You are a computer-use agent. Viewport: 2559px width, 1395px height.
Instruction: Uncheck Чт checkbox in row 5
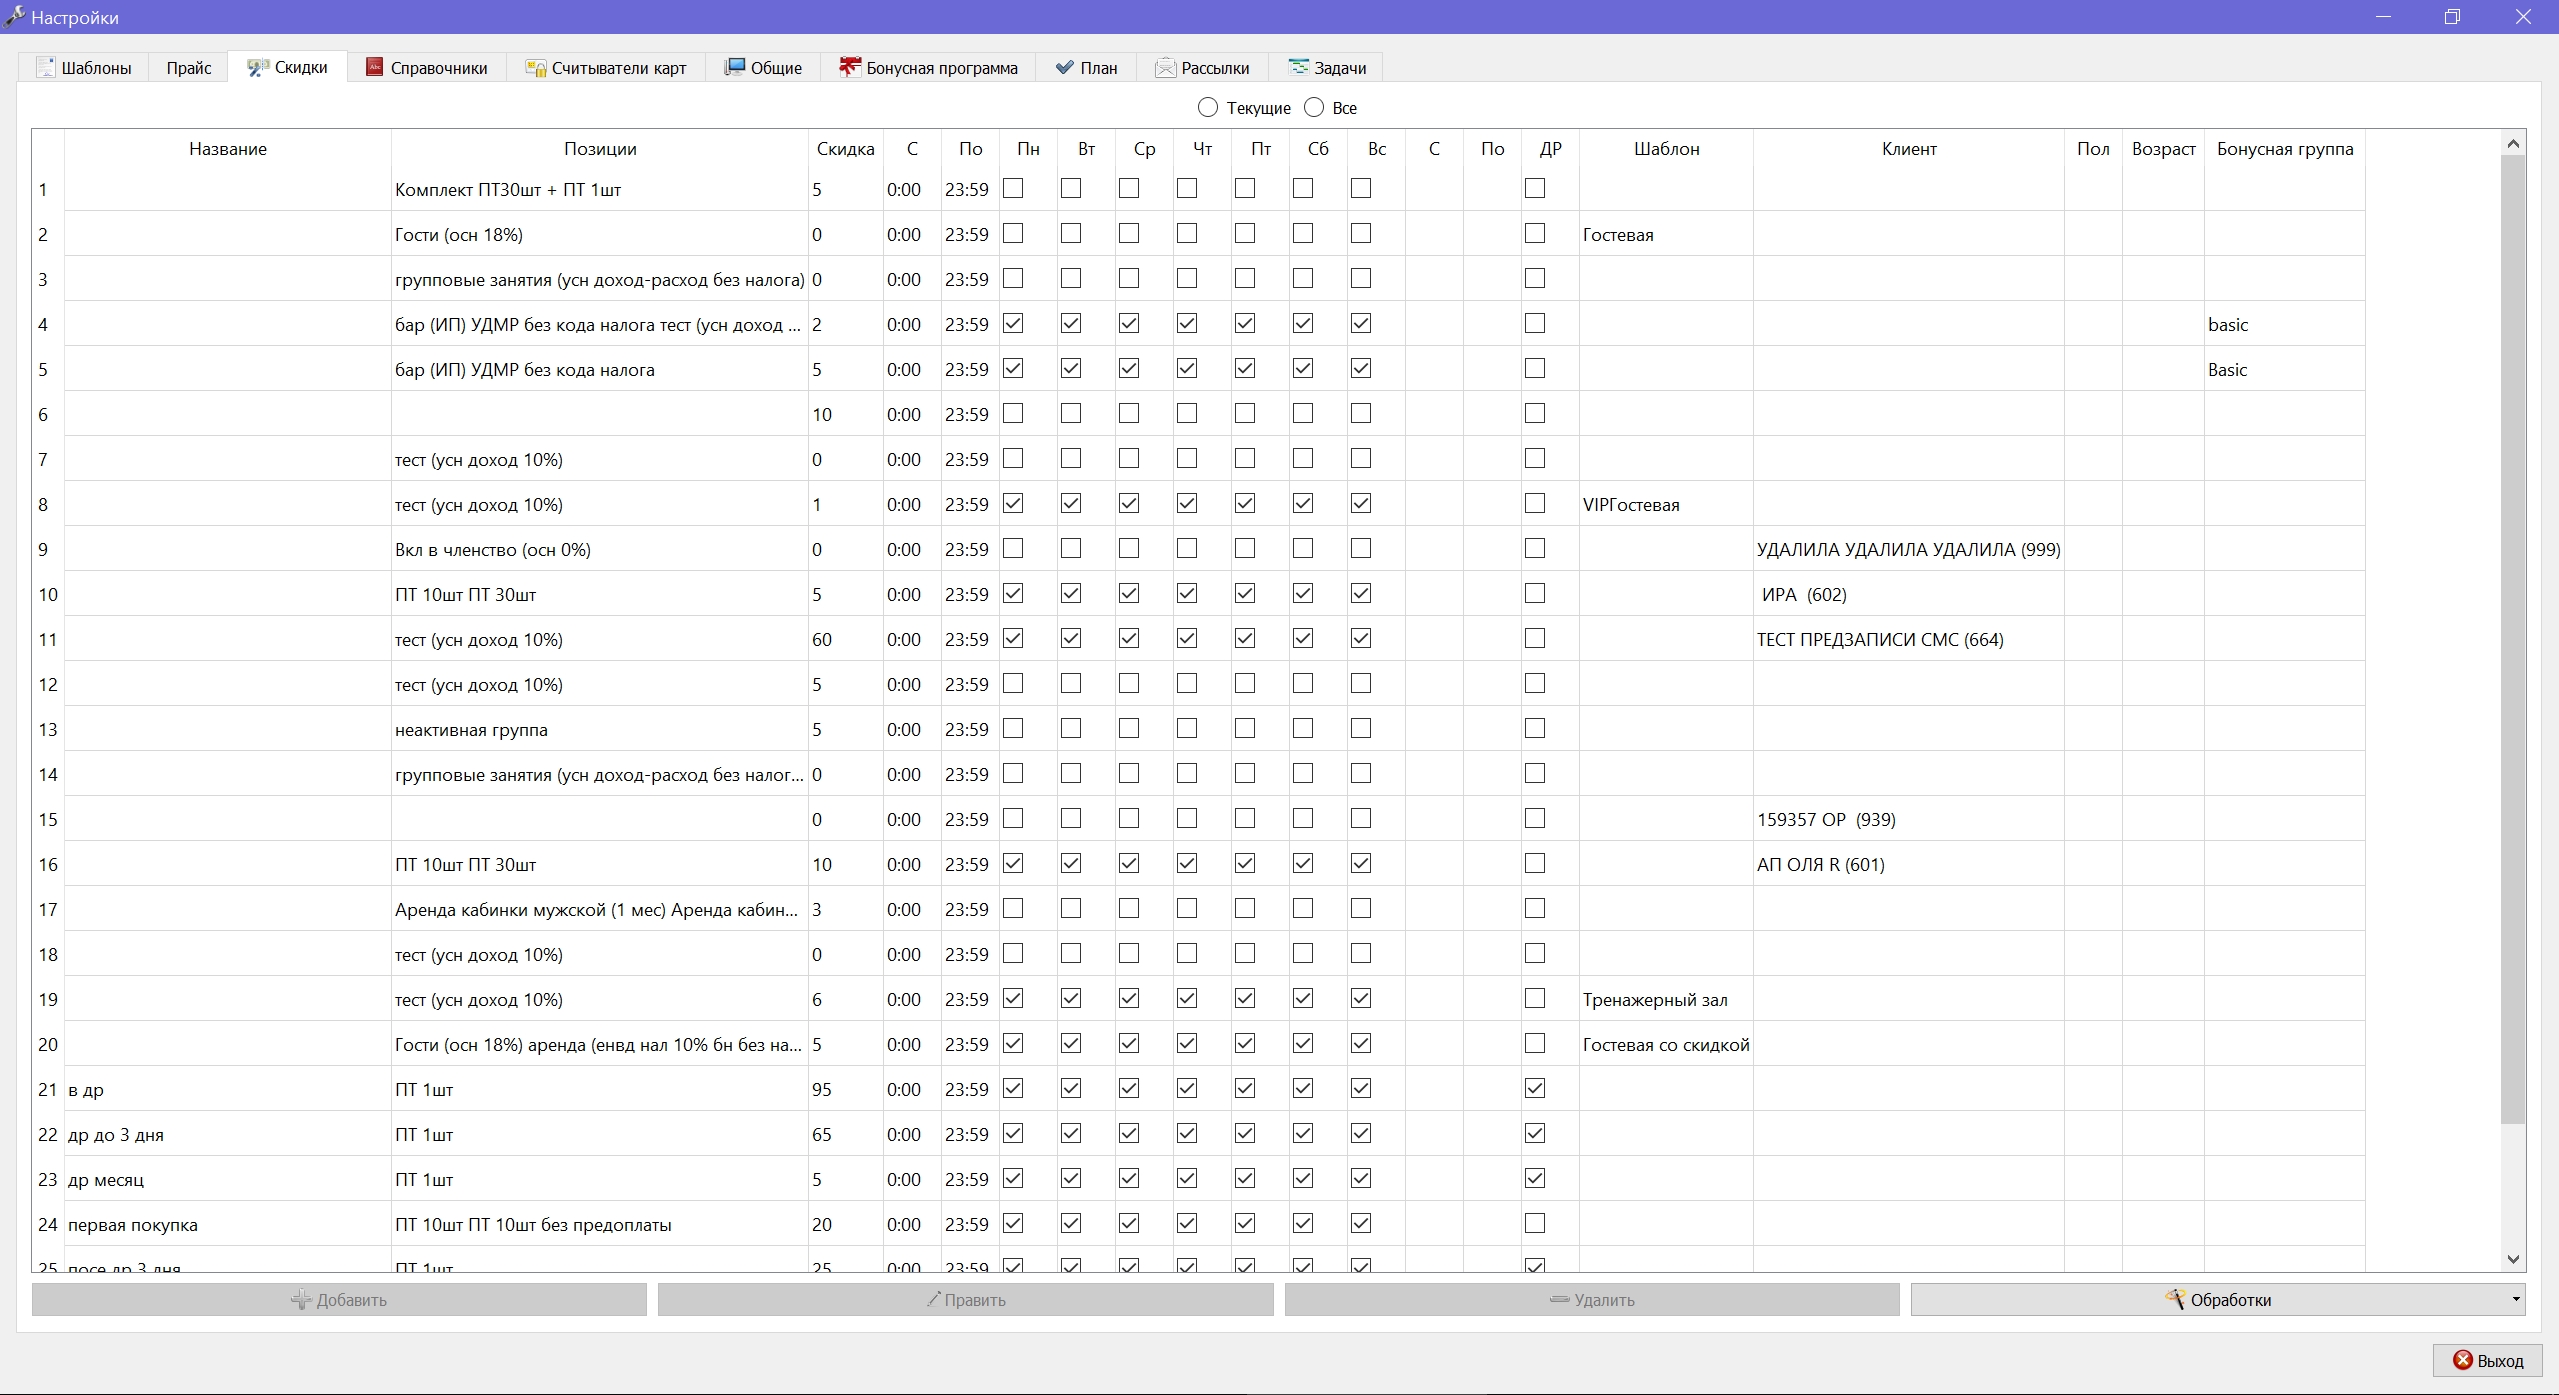(1187, 368)
